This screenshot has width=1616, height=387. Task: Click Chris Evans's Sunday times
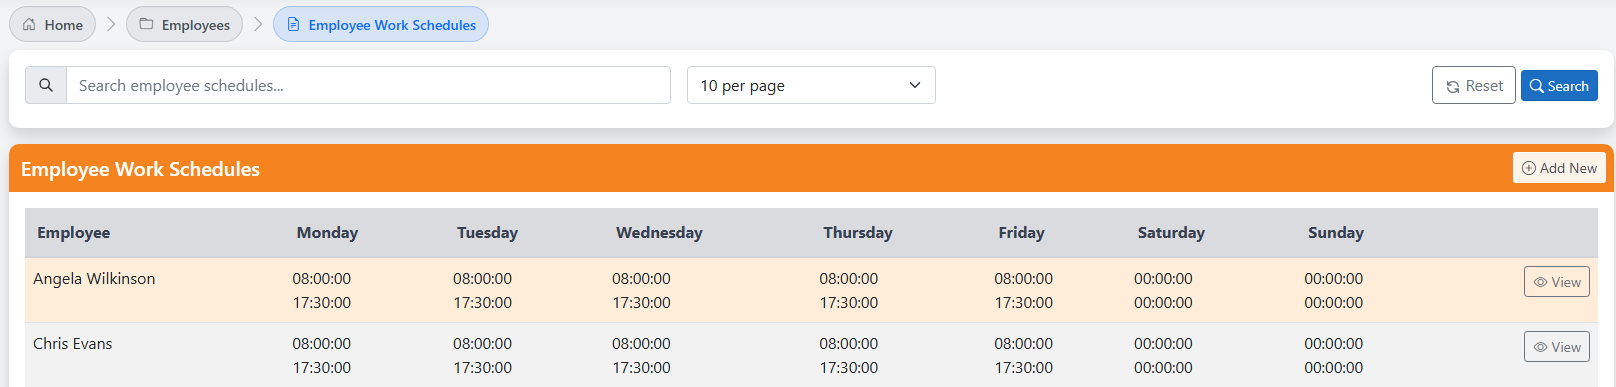point(1333,355)
